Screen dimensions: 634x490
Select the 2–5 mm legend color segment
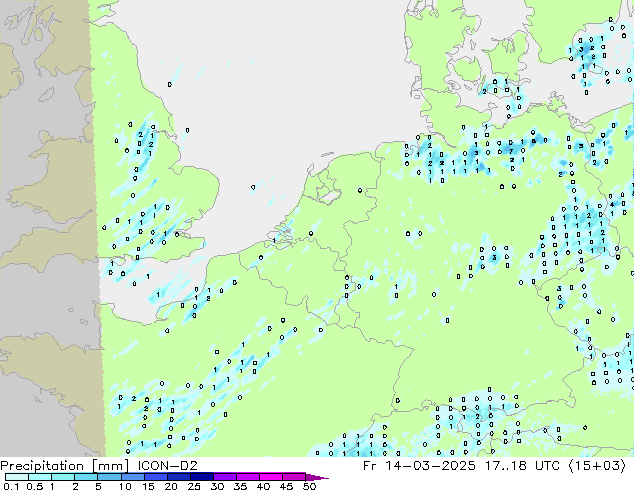point(86,477)
